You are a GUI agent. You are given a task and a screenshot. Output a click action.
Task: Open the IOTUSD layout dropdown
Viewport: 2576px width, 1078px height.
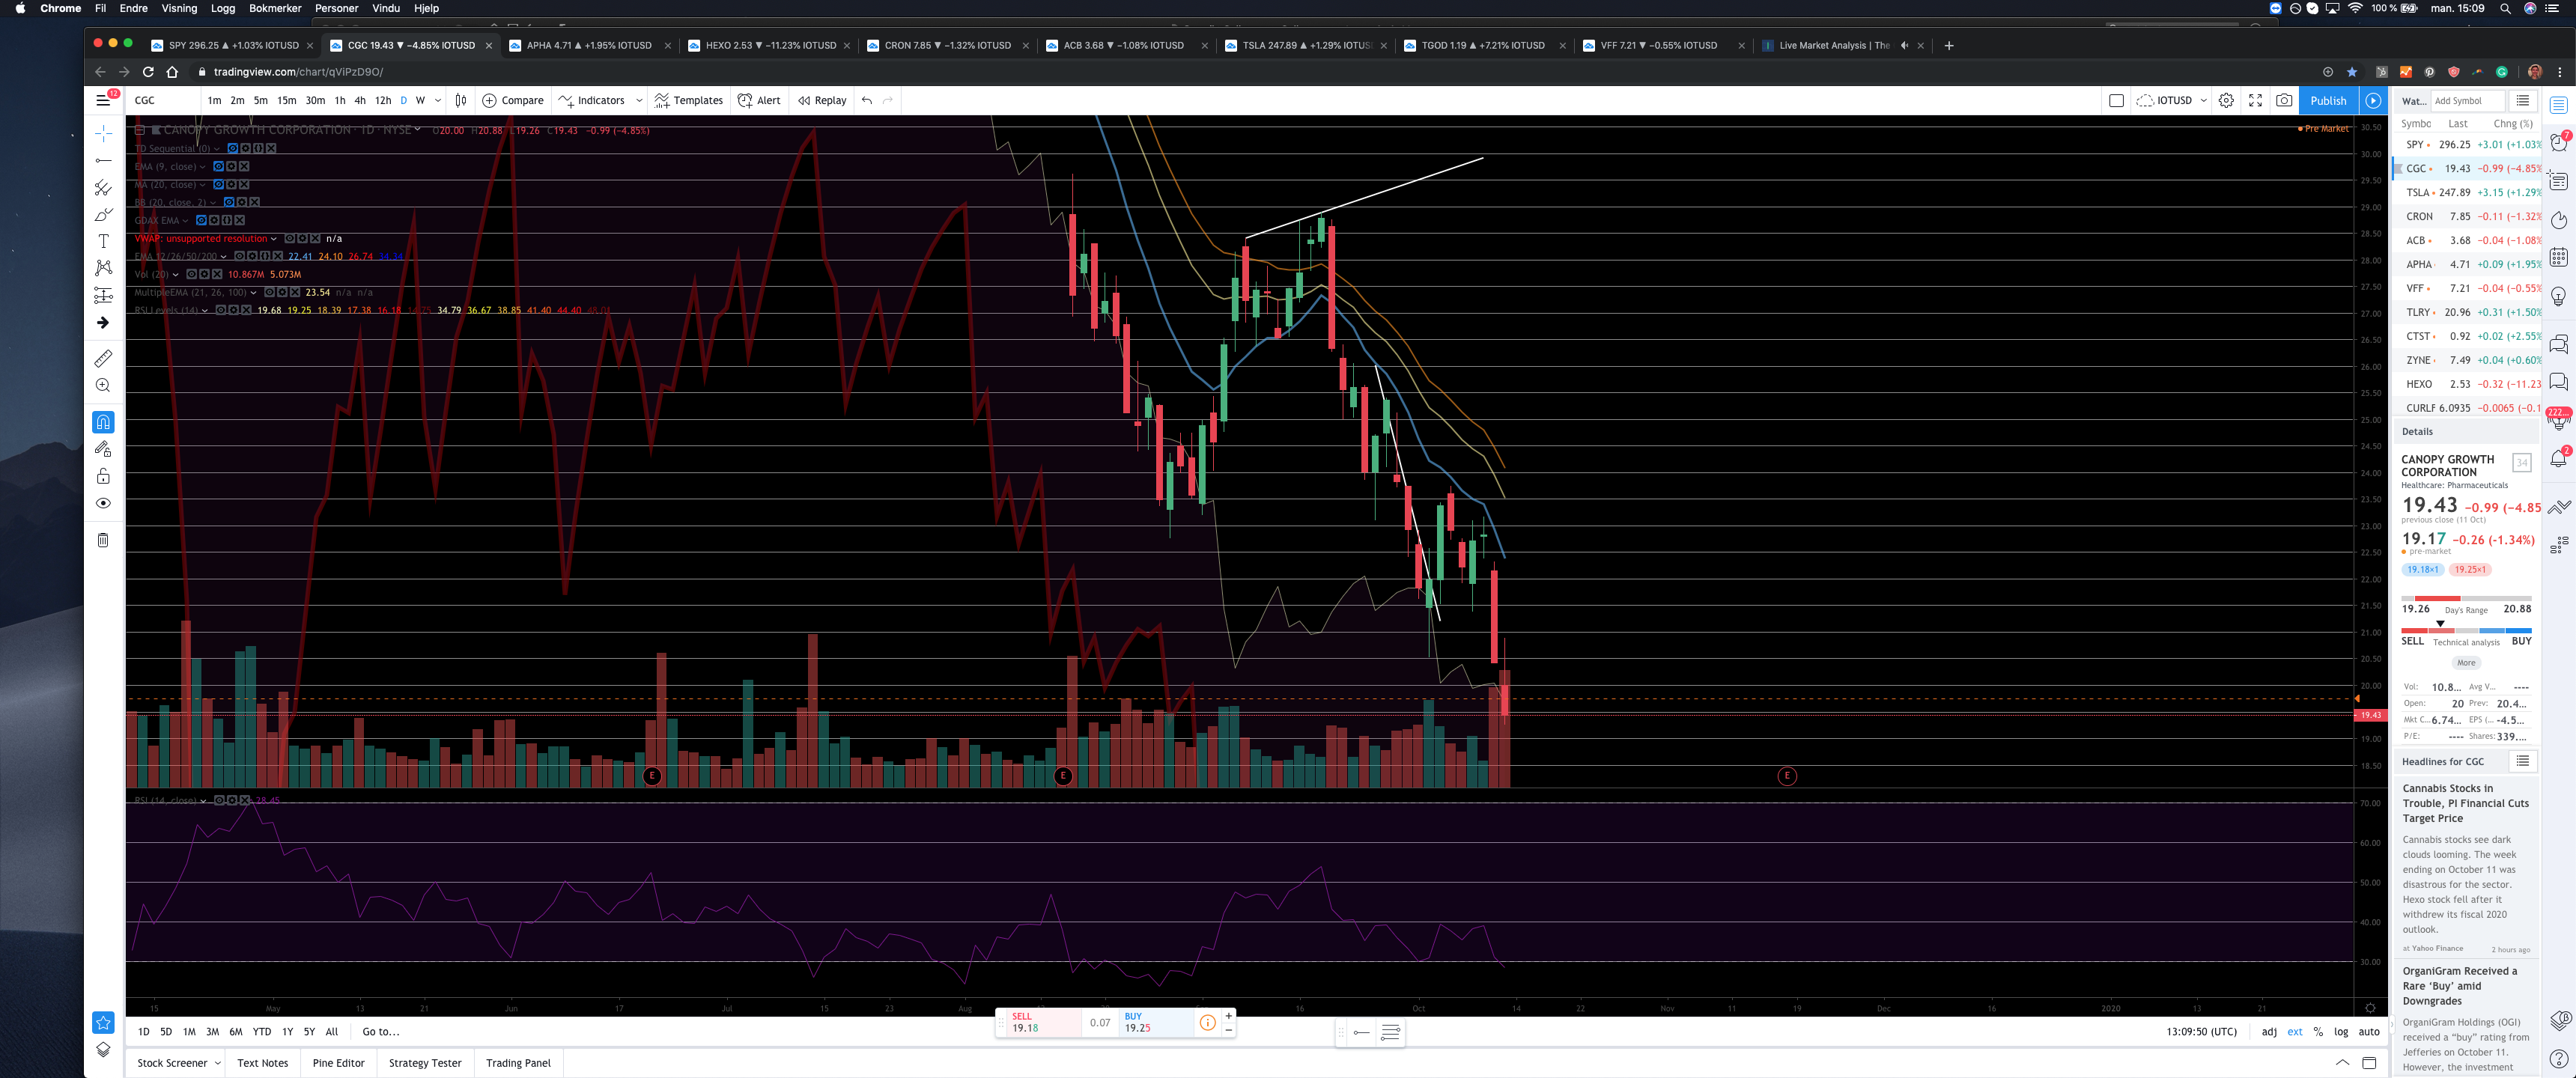[x=2203, y=100]
